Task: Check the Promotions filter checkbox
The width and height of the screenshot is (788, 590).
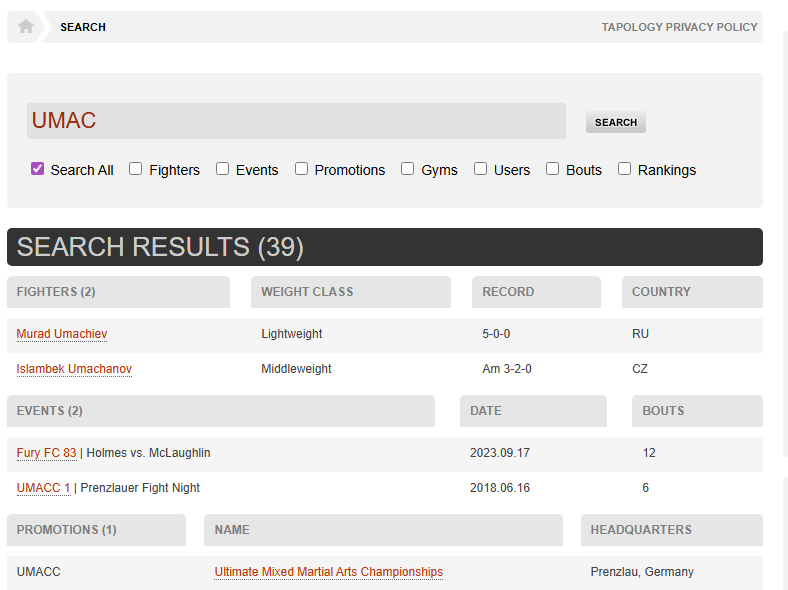Action: tap(301, 169)
